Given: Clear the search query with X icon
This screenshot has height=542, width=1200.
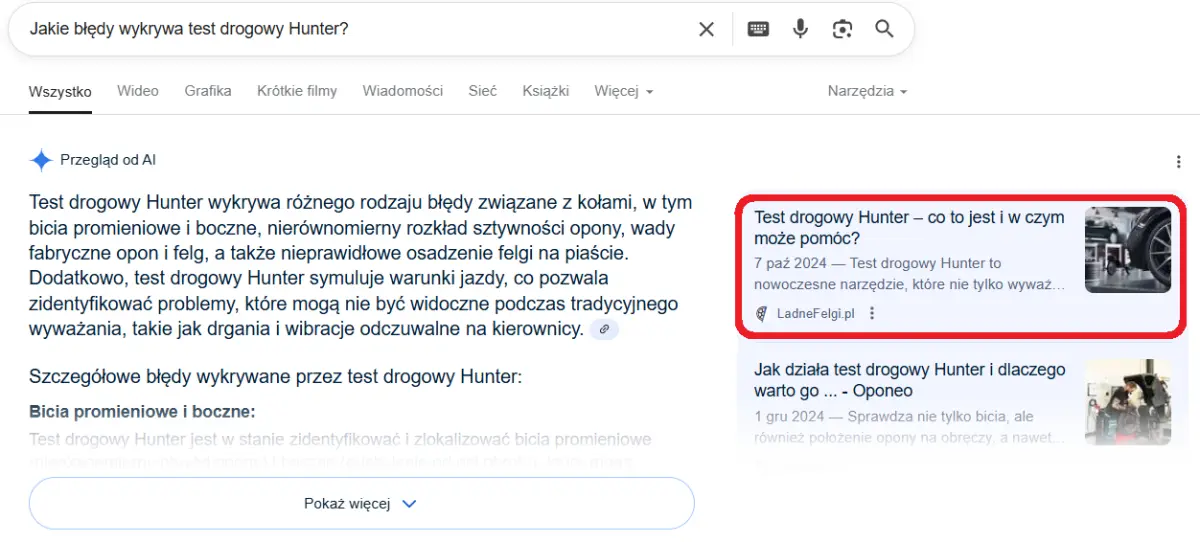Looking at the screenshot, I should tap(706, 29).
